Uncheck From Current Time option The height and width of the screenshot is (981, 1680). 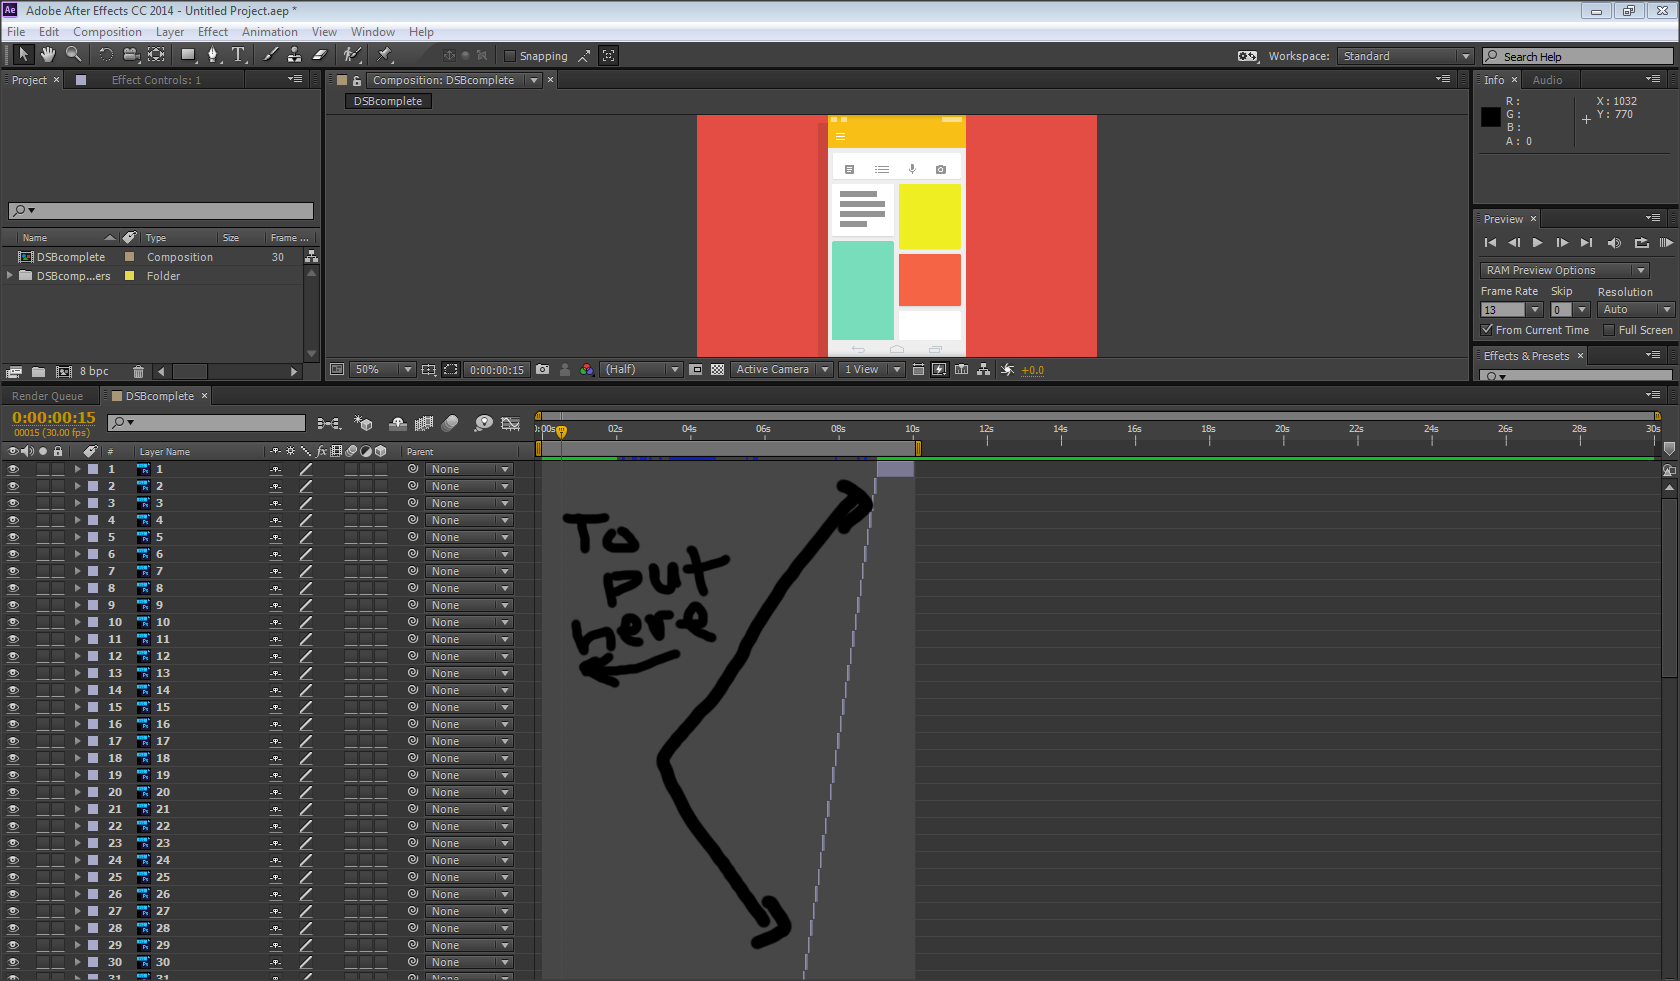pos(1487,330)
